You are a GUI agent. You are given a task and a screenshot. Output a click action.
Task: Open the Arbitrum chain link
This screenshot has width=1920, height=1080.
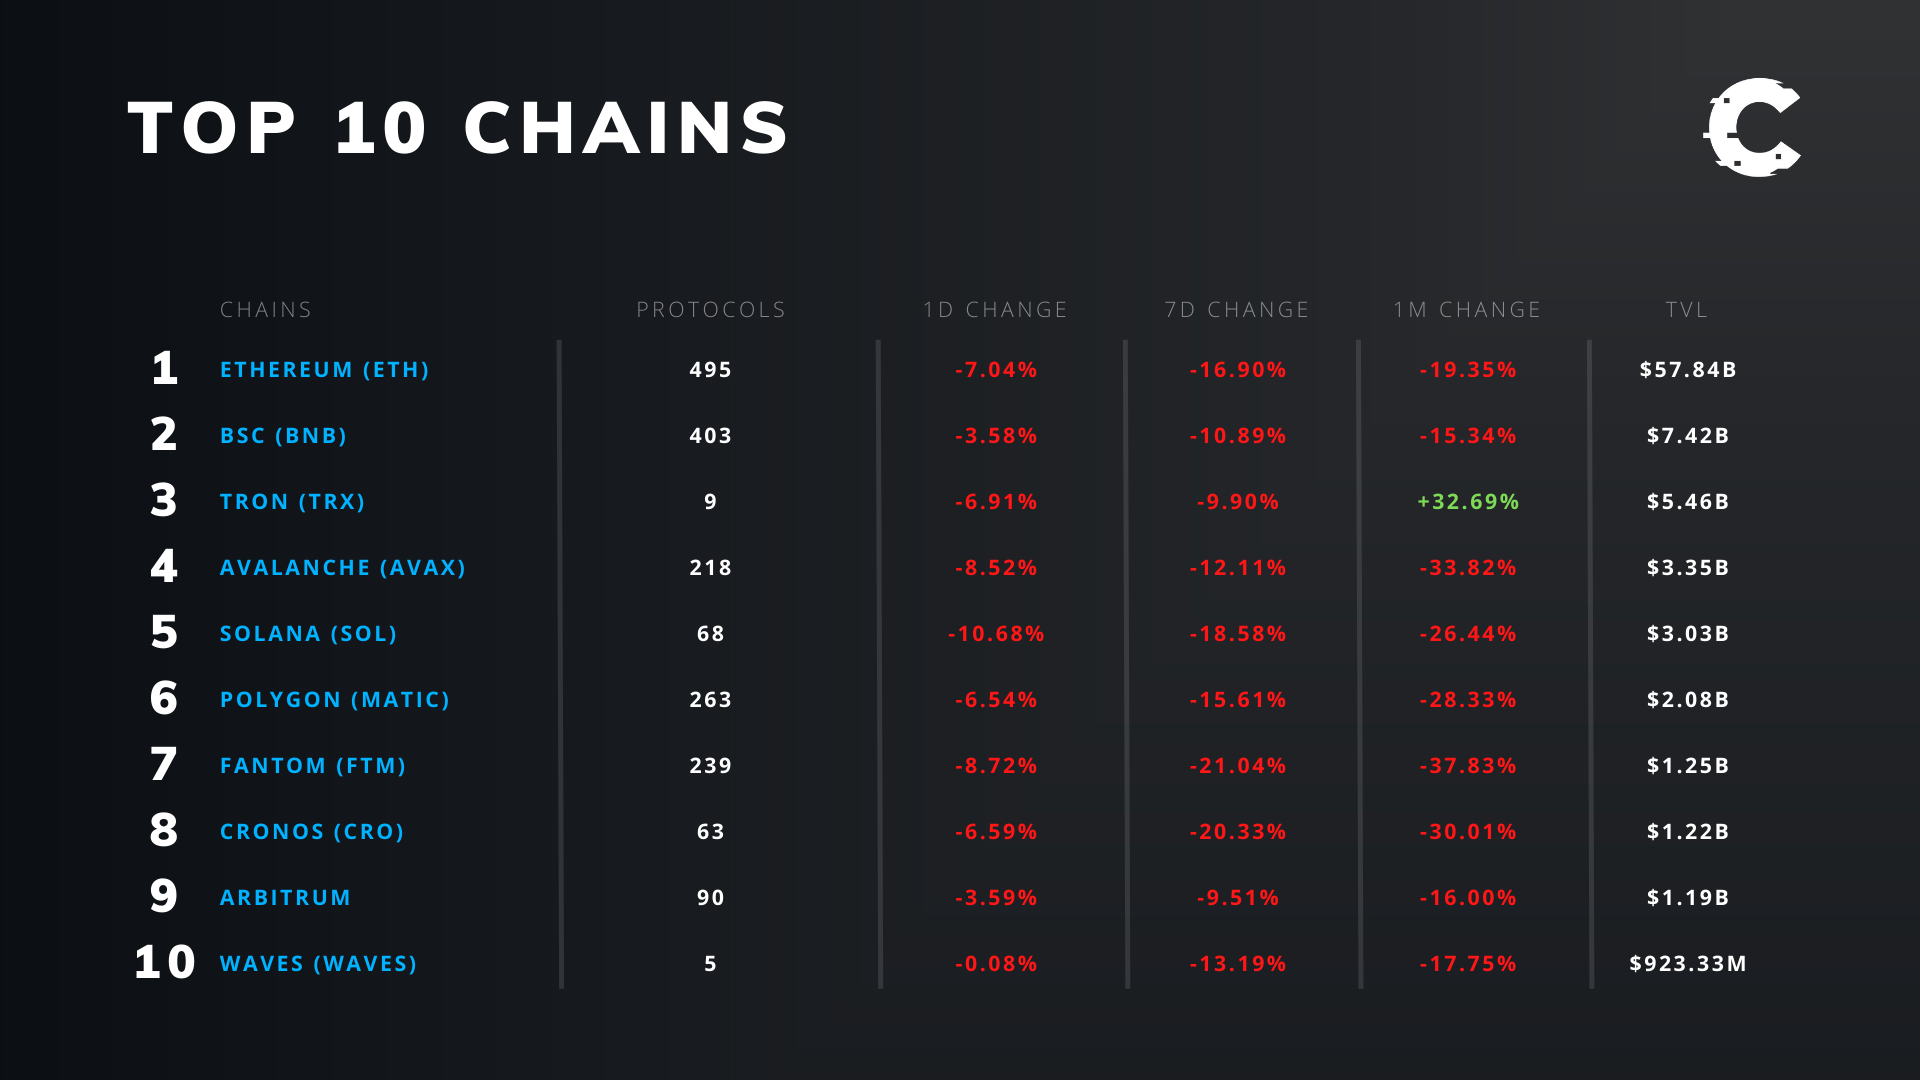285,898
